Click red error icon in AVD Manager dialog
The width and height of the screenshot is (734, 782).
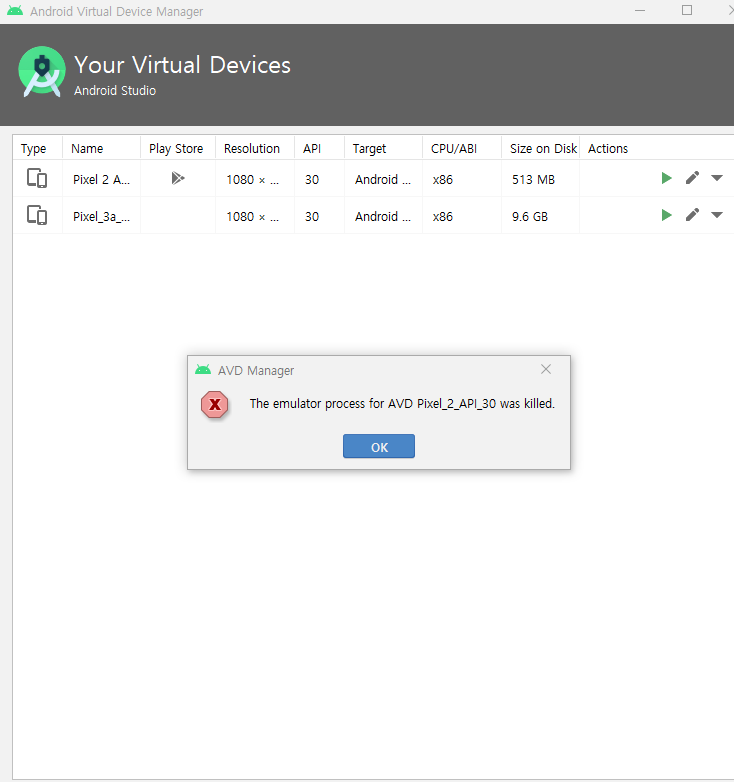click(x=215, y=404)
